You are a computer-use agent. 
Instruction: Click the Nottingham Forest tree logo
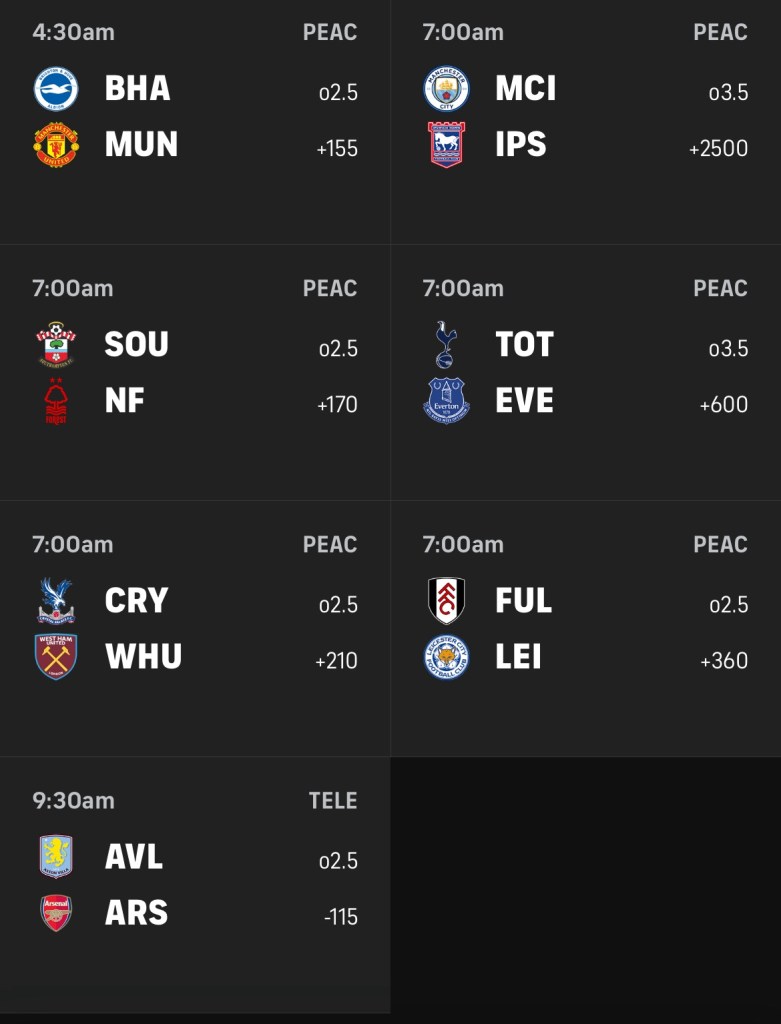point(56,401)
